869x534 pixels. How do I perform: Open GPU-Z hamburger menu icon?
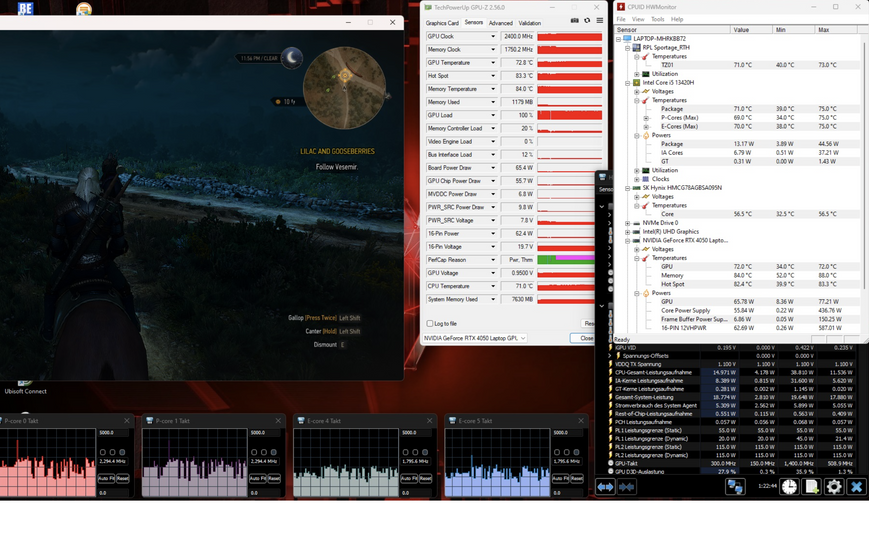[600, 20]
